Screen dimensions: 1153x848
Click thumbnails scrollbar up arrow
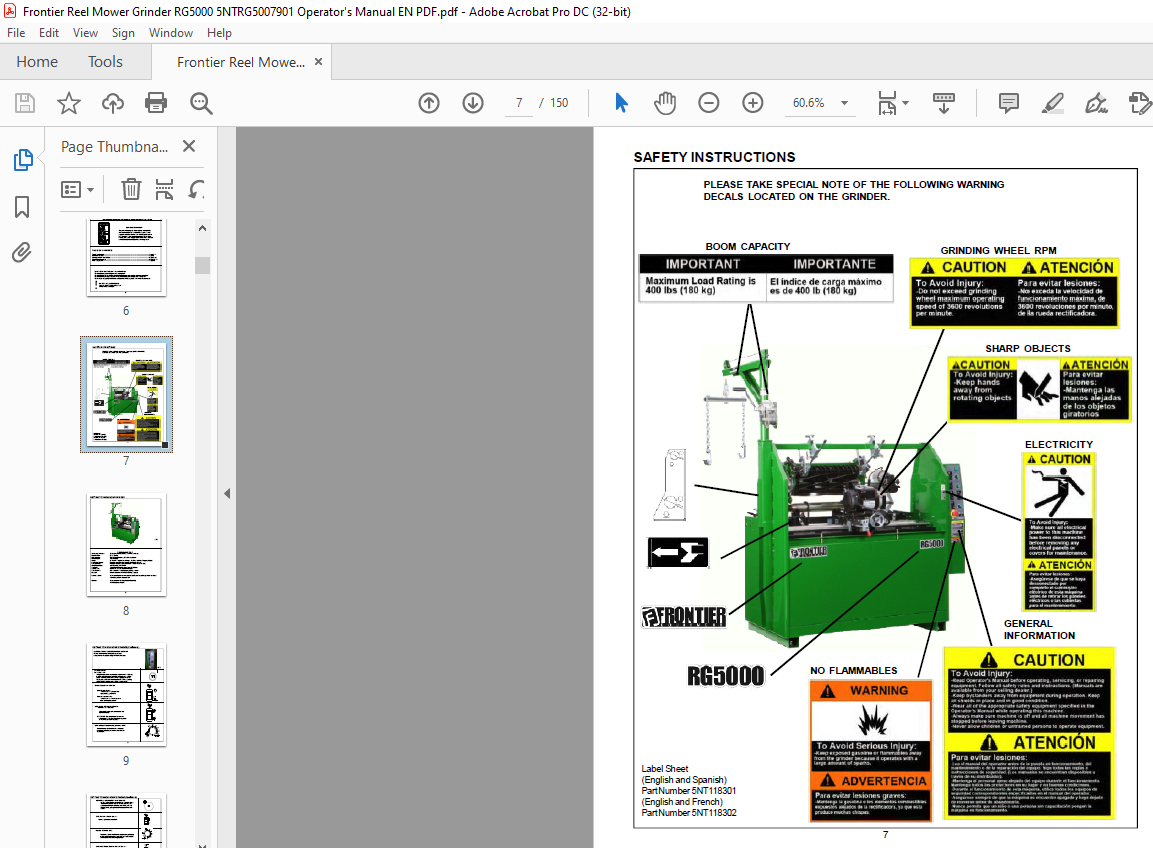pos(202,228)
